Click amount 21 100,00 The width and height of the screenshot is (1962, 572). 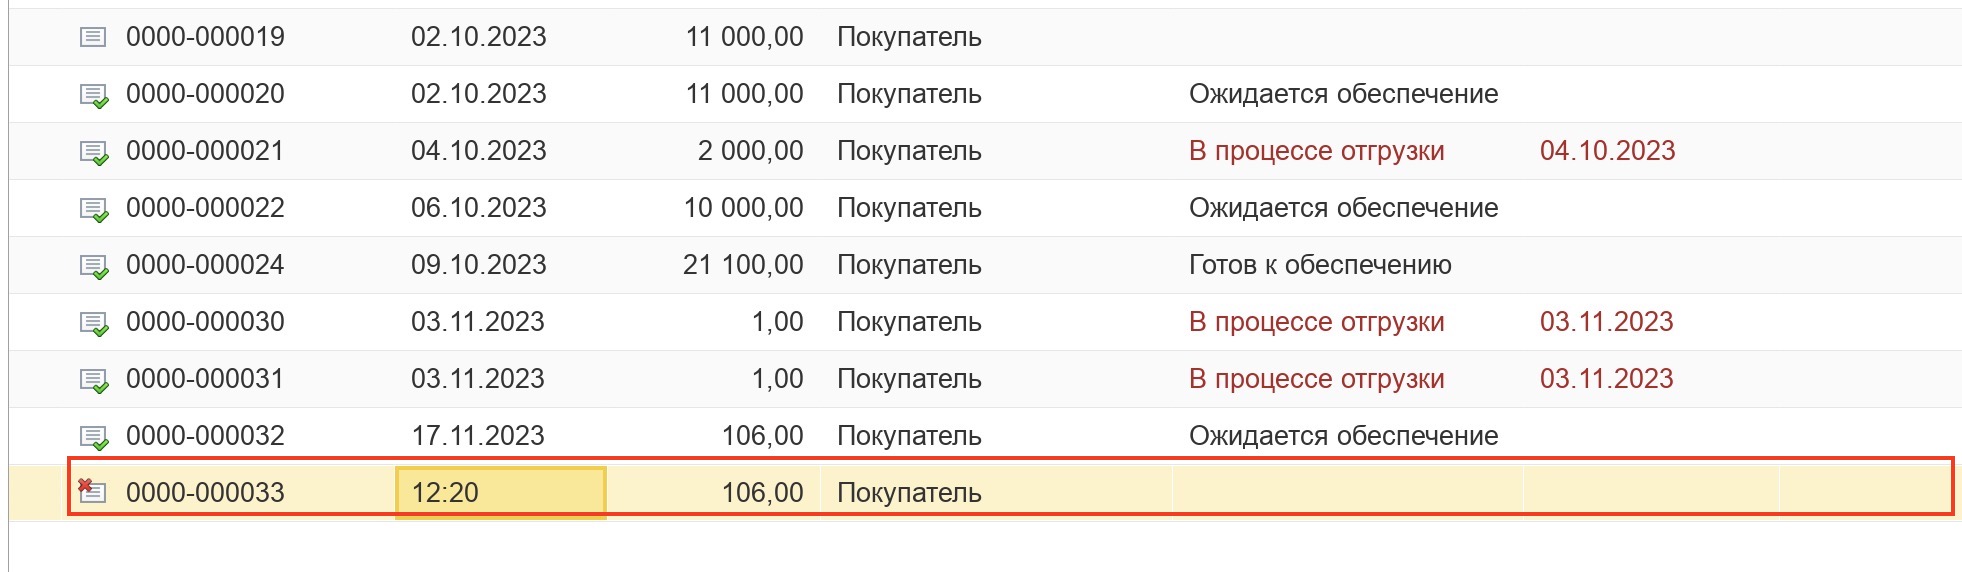[x=743, y=265]
